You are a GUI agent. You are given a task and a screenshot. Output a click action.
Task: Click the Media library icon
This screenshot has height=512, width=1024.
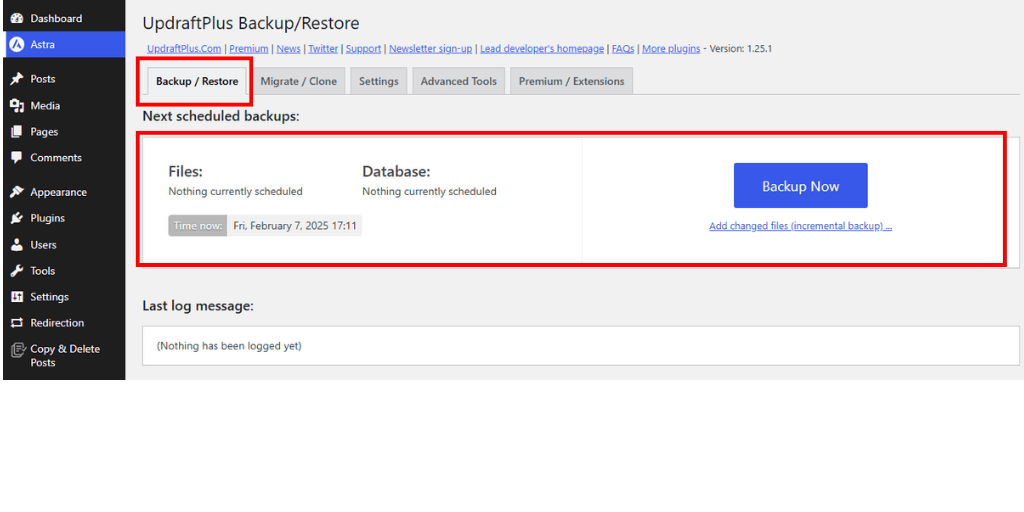18,106
